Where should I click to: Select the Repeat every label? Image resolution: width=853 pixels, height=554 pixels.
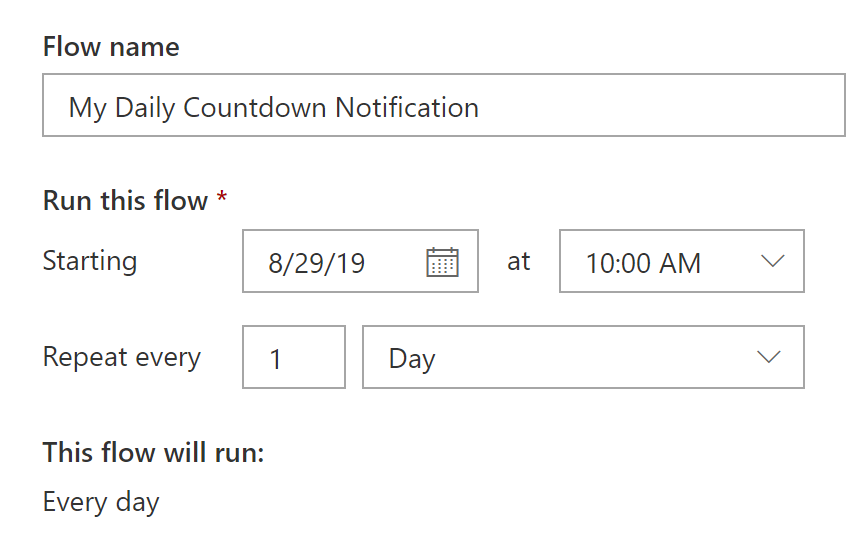point(122,358)
